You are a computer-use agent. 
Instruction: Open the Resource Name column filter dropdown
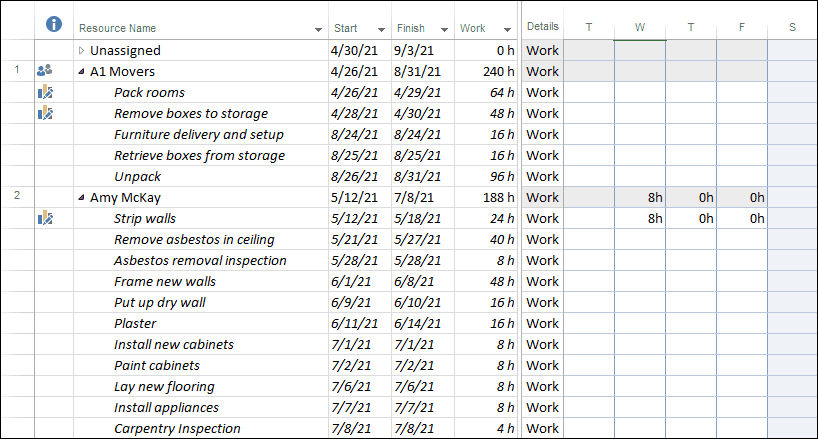318,30
